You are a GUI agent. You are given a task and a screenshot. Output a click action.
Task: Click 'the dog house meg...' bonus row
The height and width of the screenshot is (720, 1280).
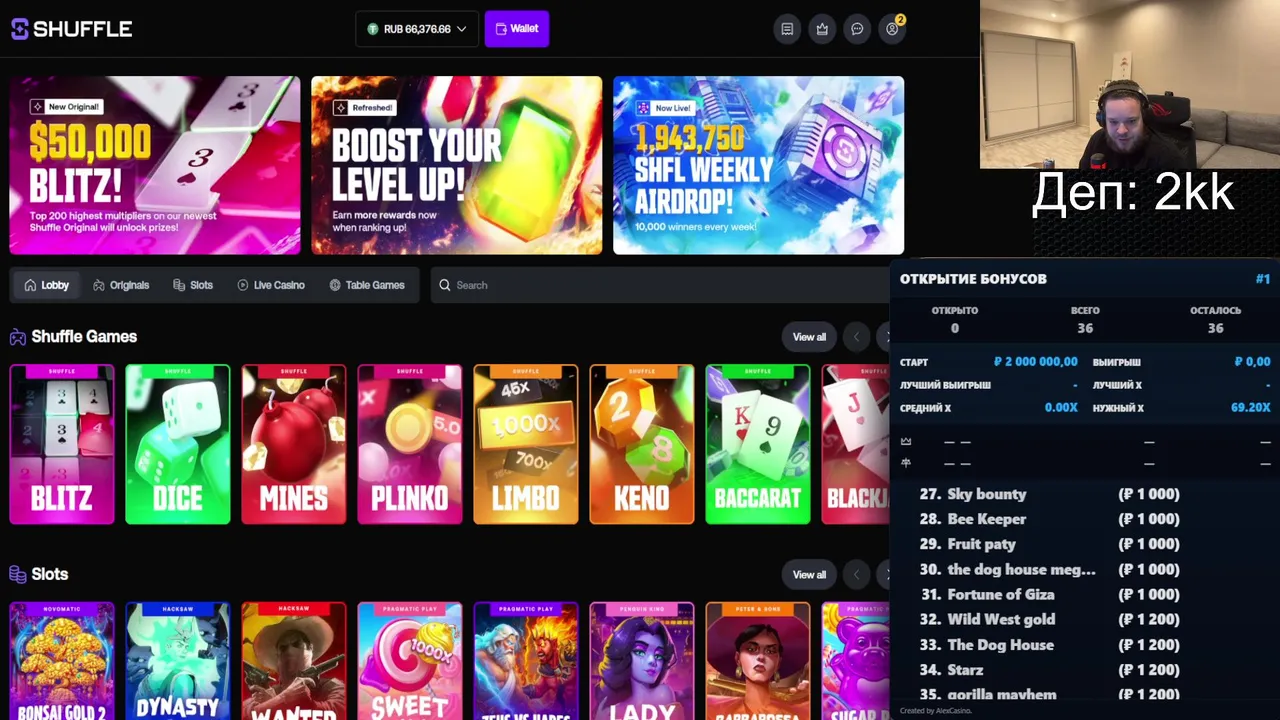point(1050,569)
